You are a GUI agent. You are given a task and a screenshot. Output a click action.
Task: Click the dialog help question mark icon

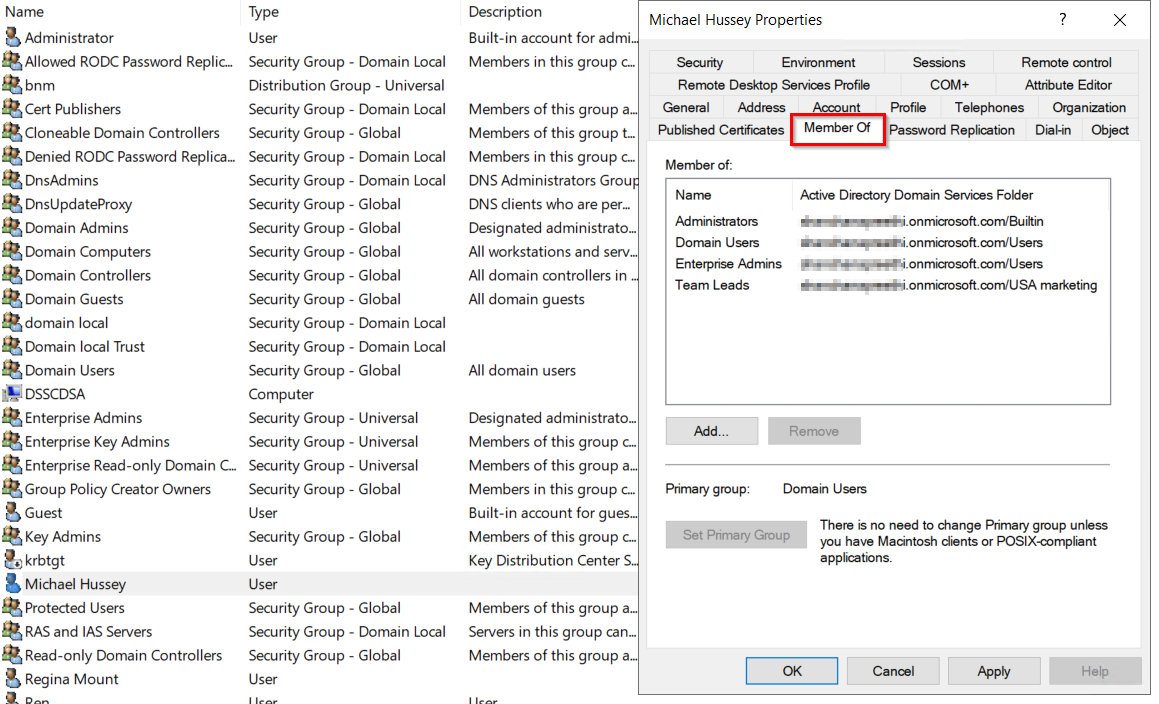click(x=1063, y=19)
